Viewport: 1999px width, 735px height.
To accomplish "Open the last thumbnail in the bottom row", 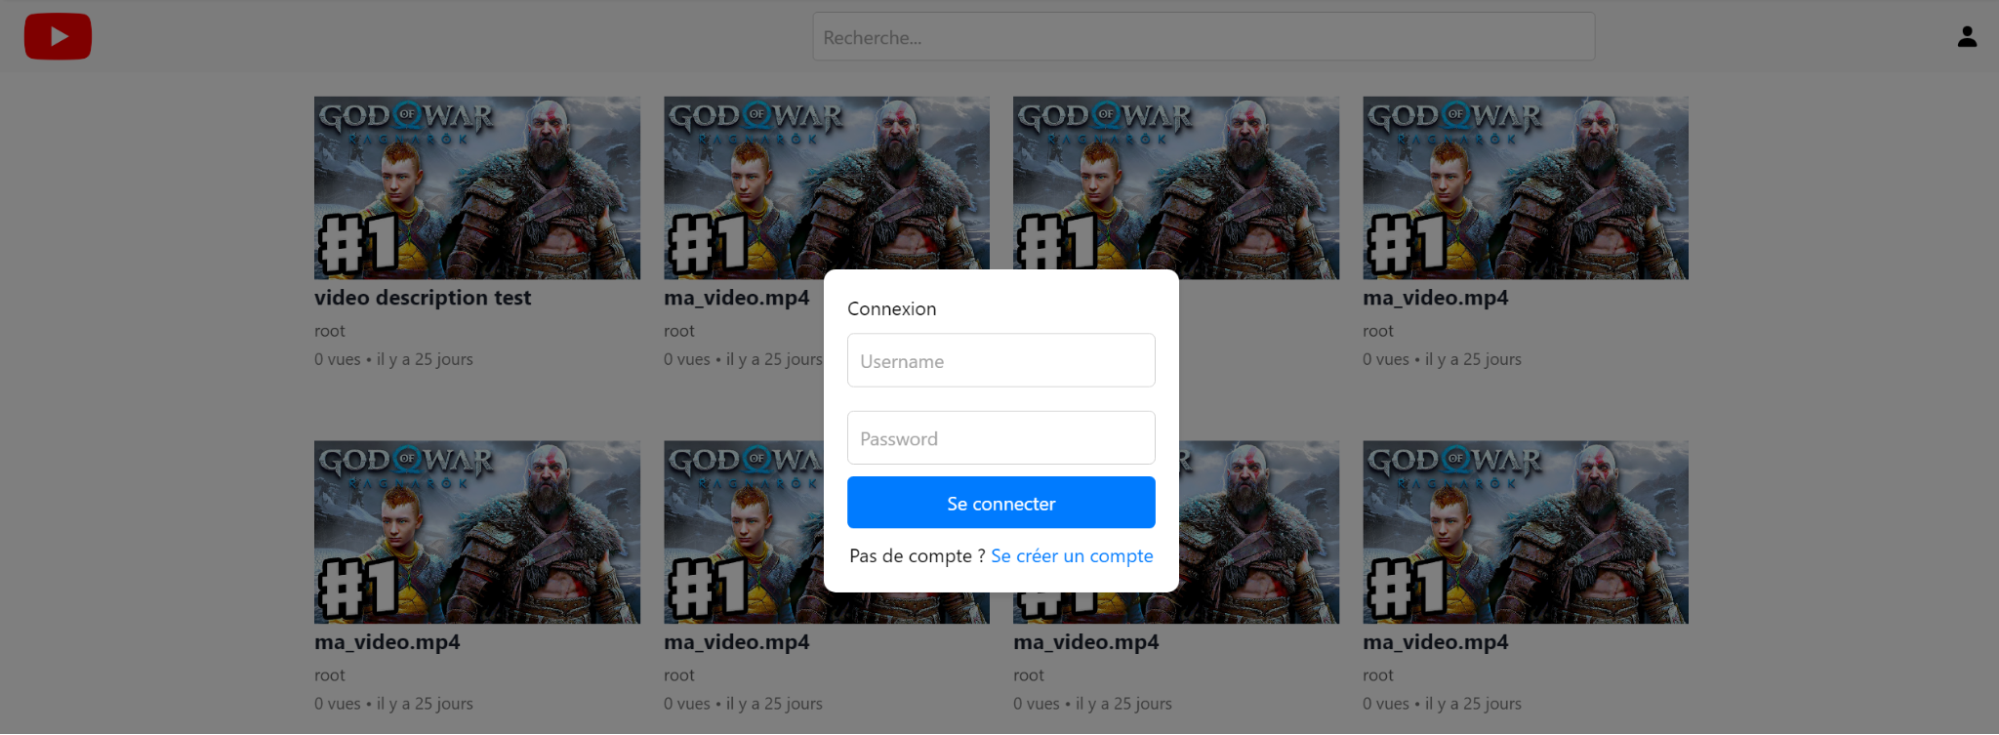I will (1524, 532).
